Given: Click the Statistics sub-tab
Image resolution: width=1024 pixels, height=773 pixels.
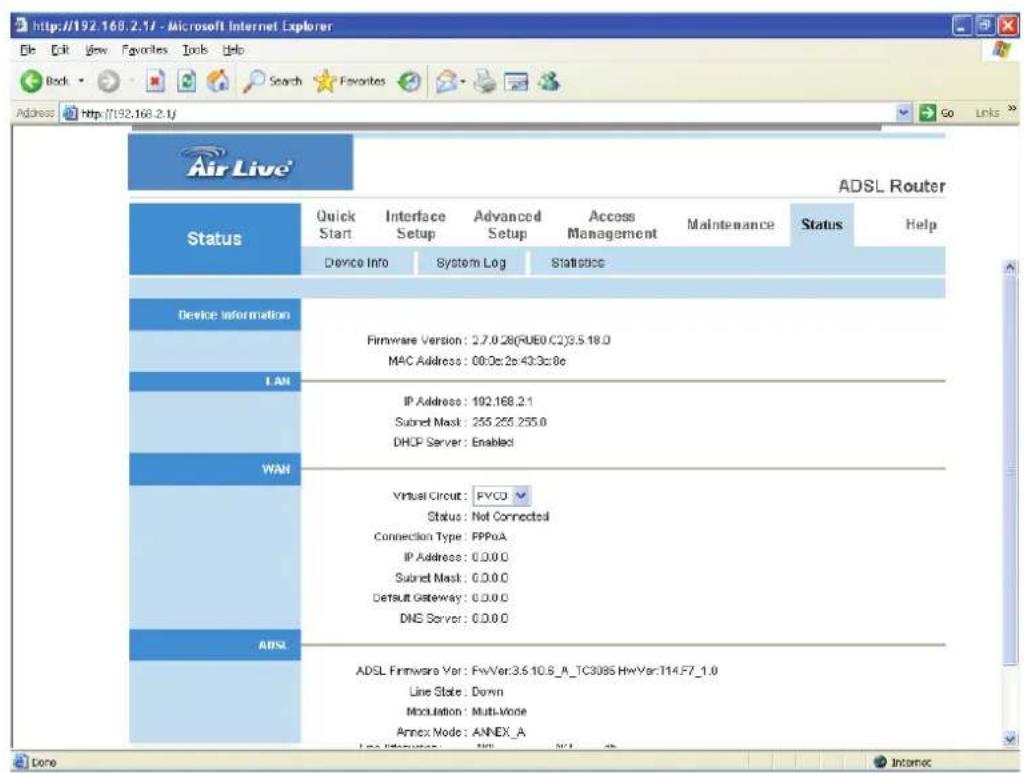Looking at the screenshot, I should [x=577, y=262].
